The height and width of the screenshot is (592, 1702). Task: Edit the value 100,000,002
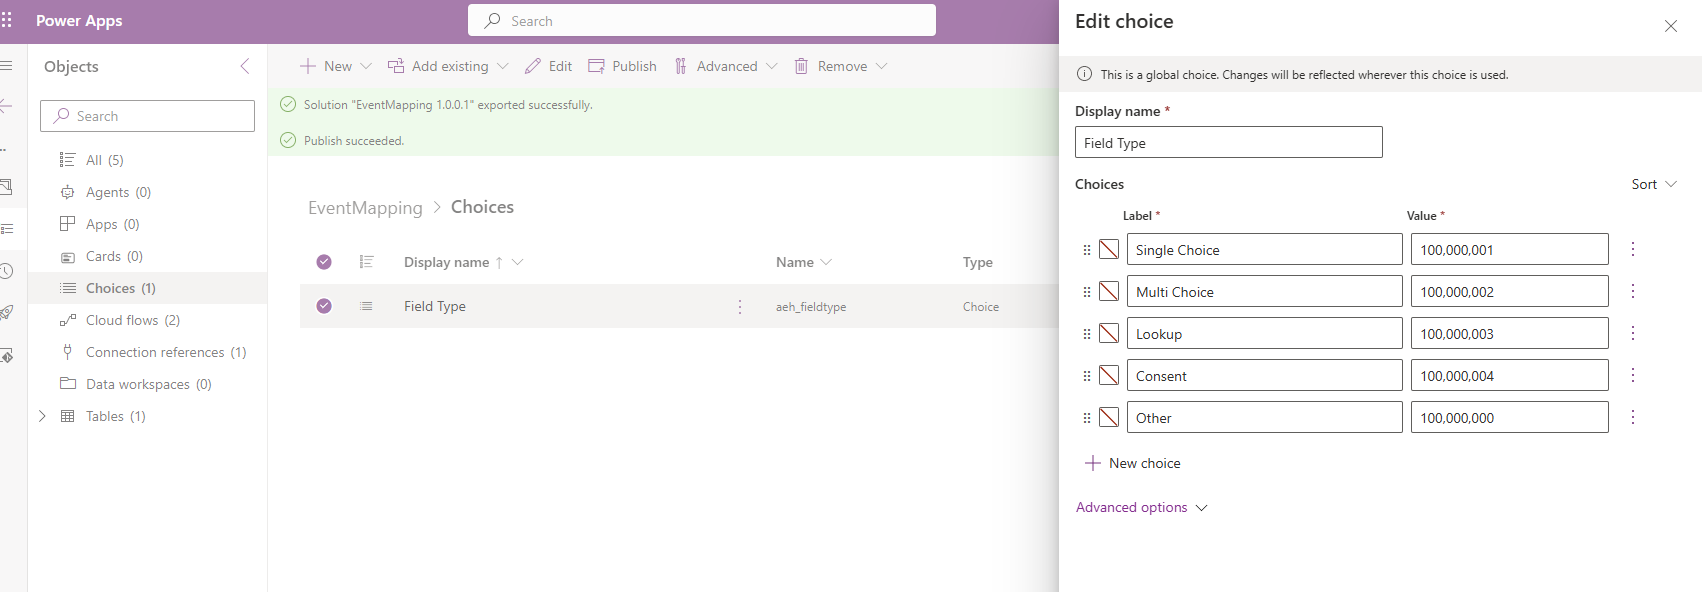pos(1510,291)
